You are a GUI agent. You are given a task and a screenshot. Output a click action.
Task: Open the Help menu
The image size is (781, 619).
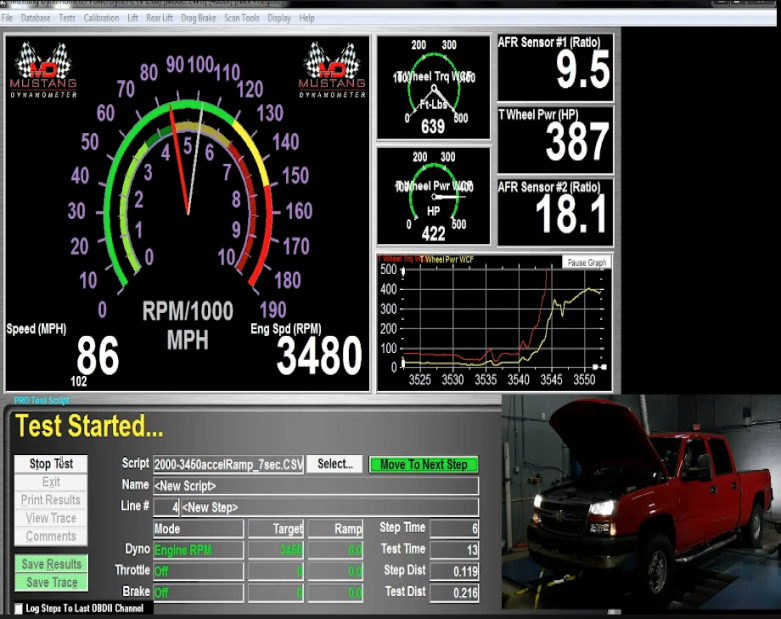pos(307,18)
